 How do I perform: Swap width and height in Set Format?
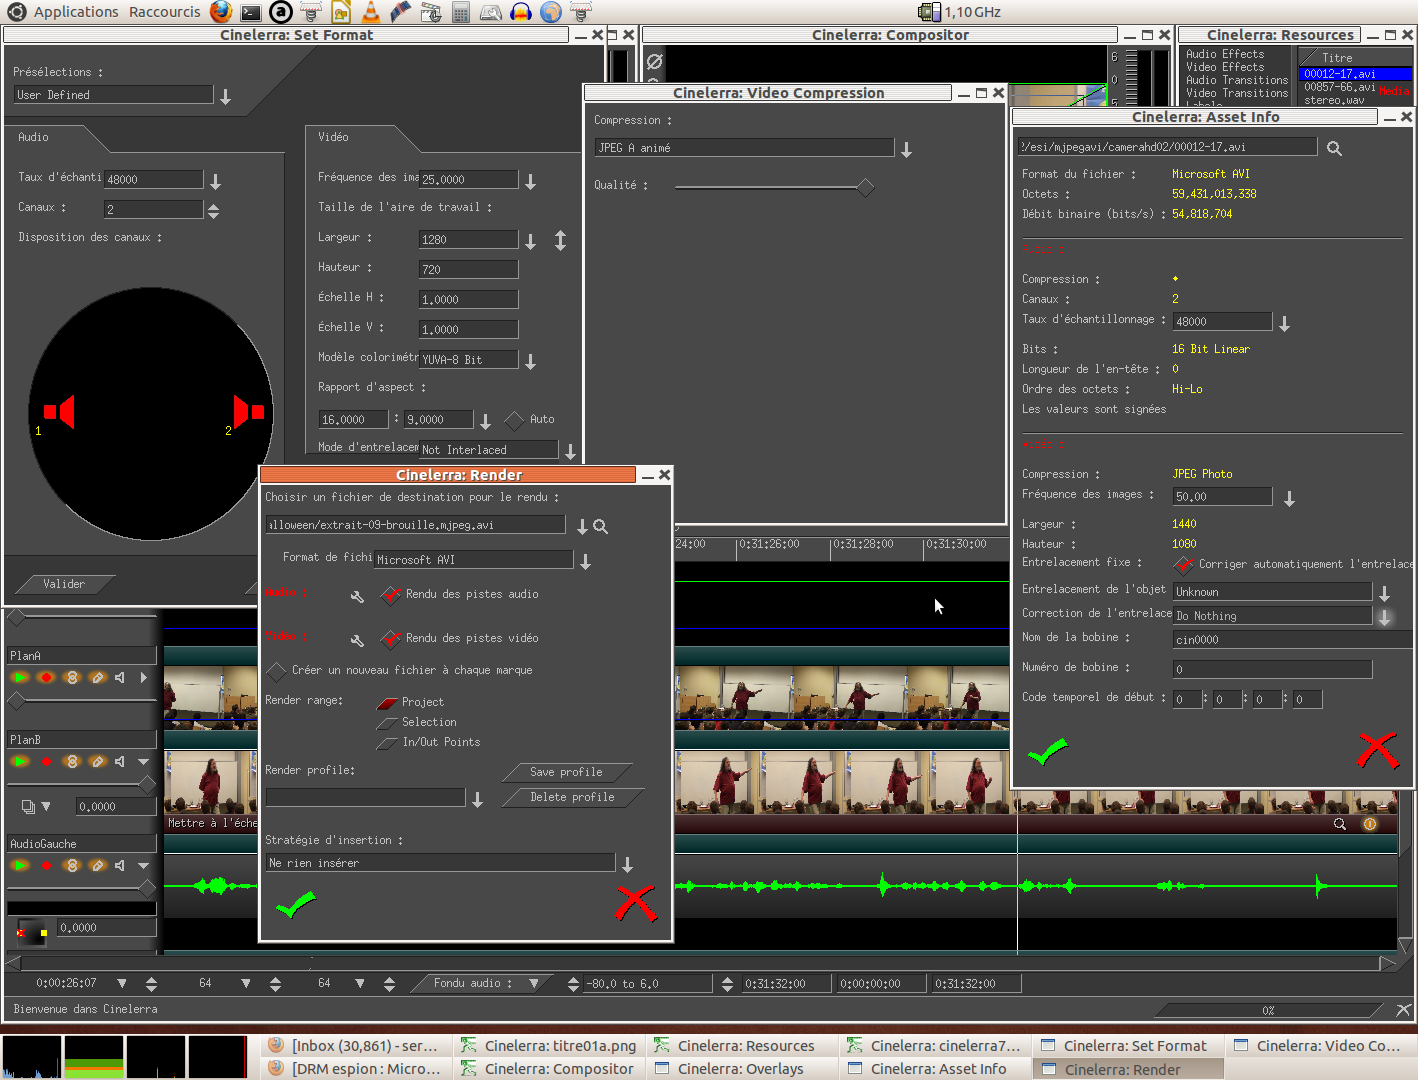click(560, 240)
